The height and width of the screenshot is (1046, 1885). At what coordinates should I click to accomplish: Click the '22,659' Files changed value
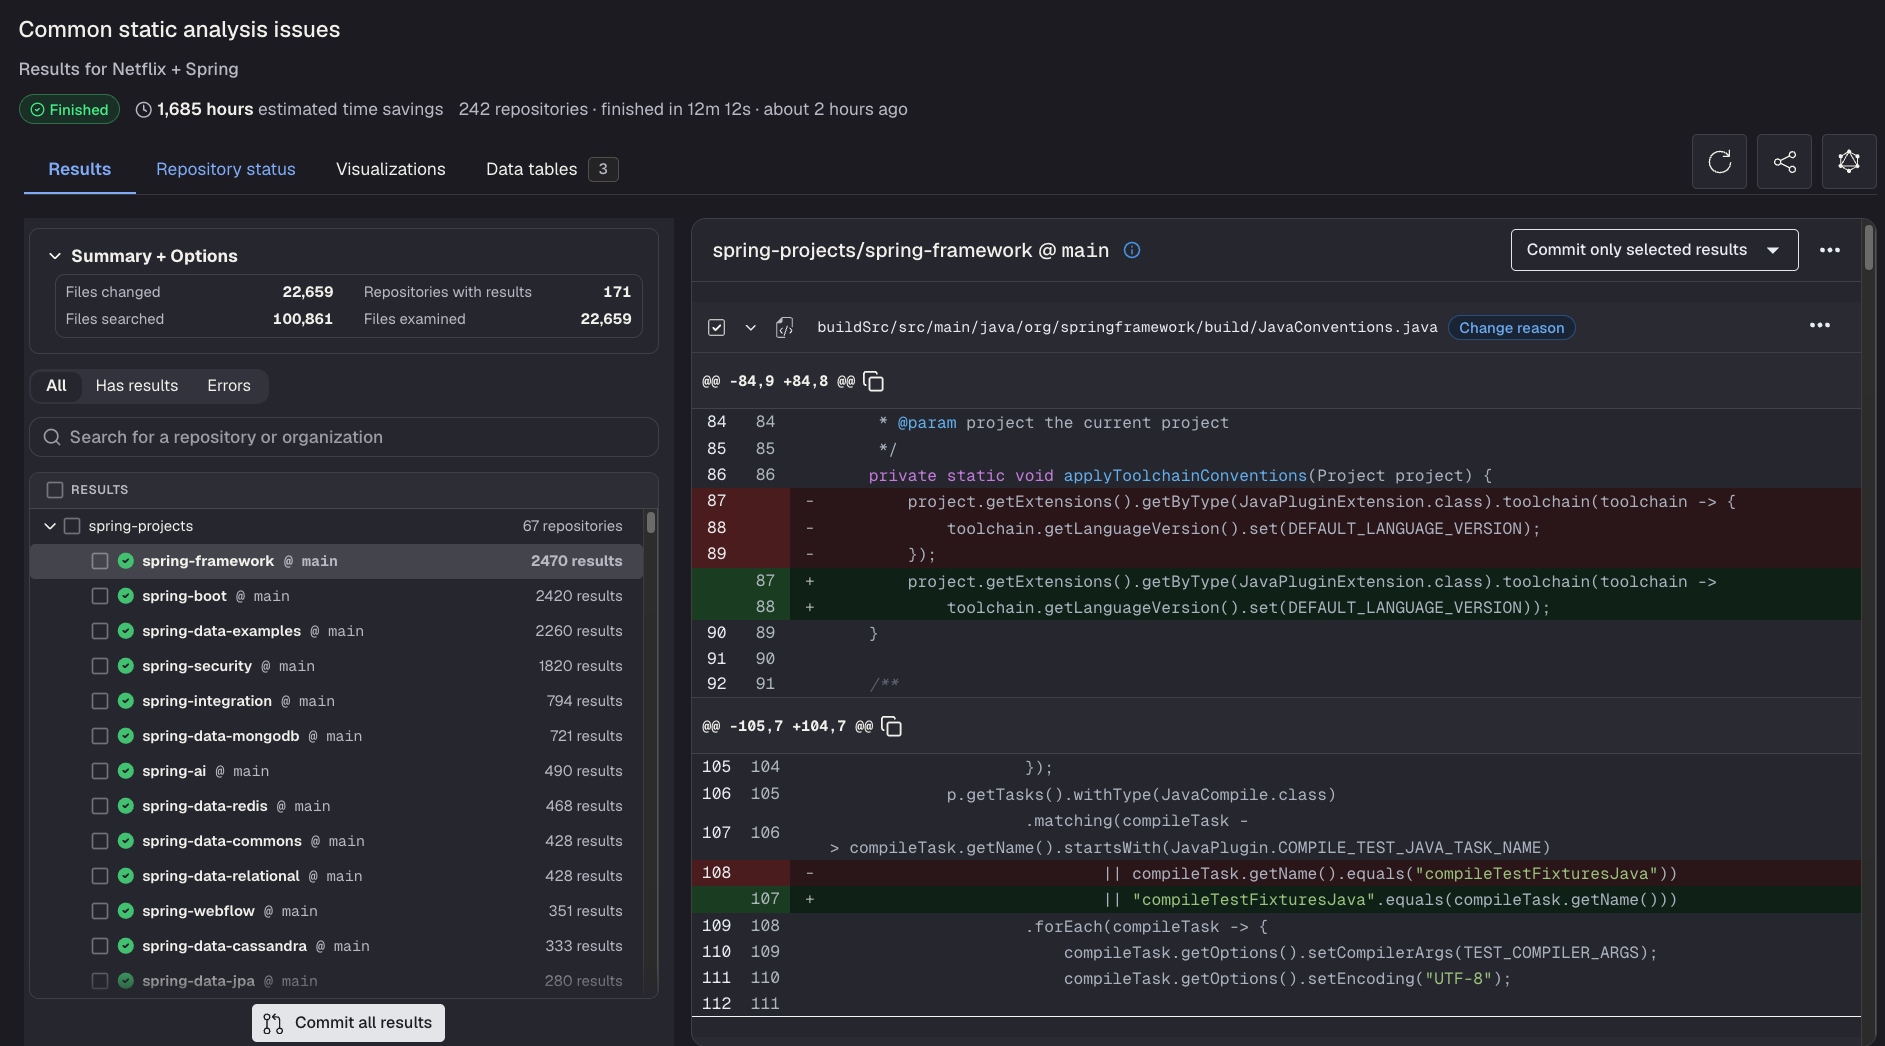point(308,292)
